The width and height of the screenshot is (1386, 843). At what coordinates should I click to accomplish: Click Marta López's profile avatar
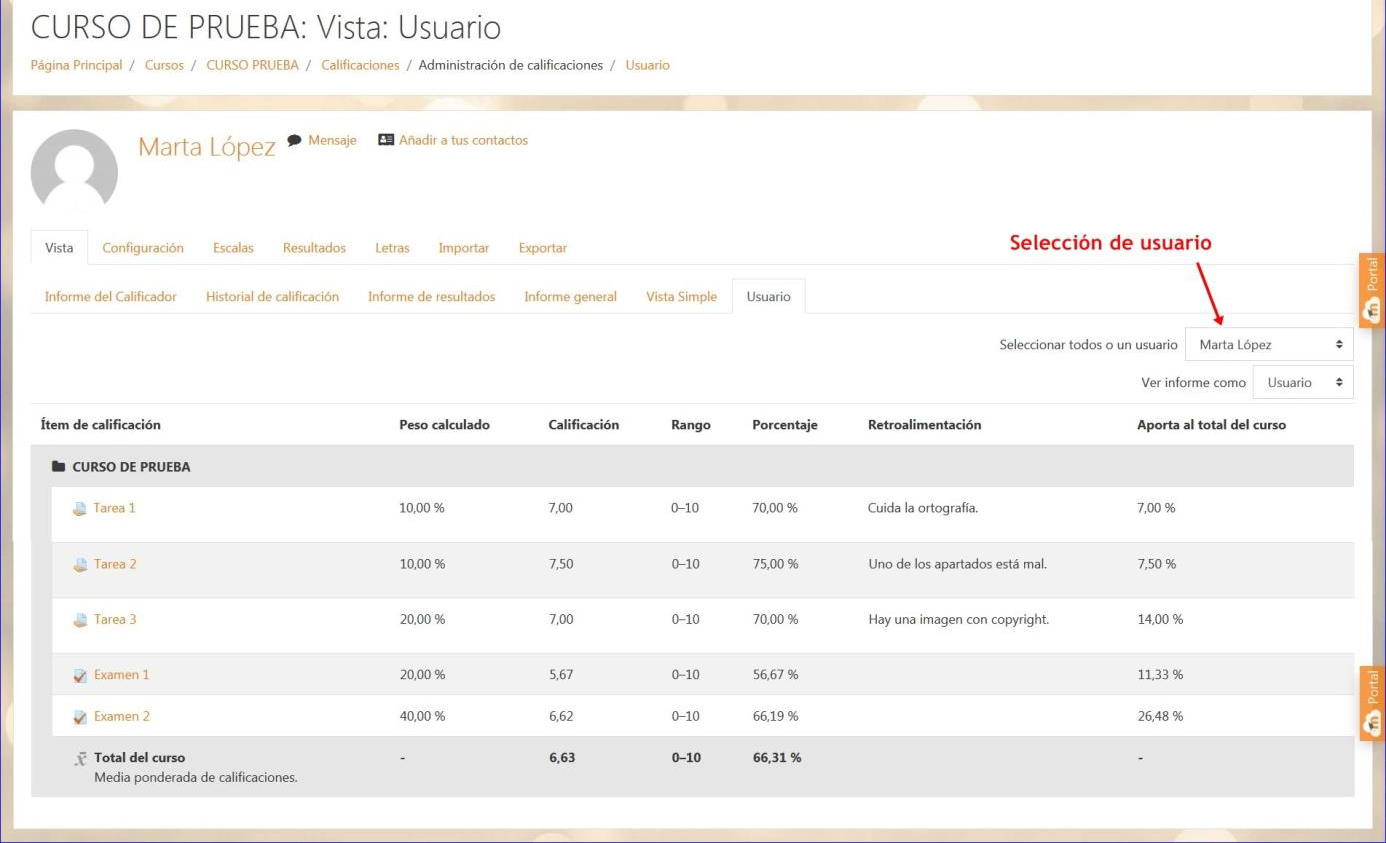point(74,170)
